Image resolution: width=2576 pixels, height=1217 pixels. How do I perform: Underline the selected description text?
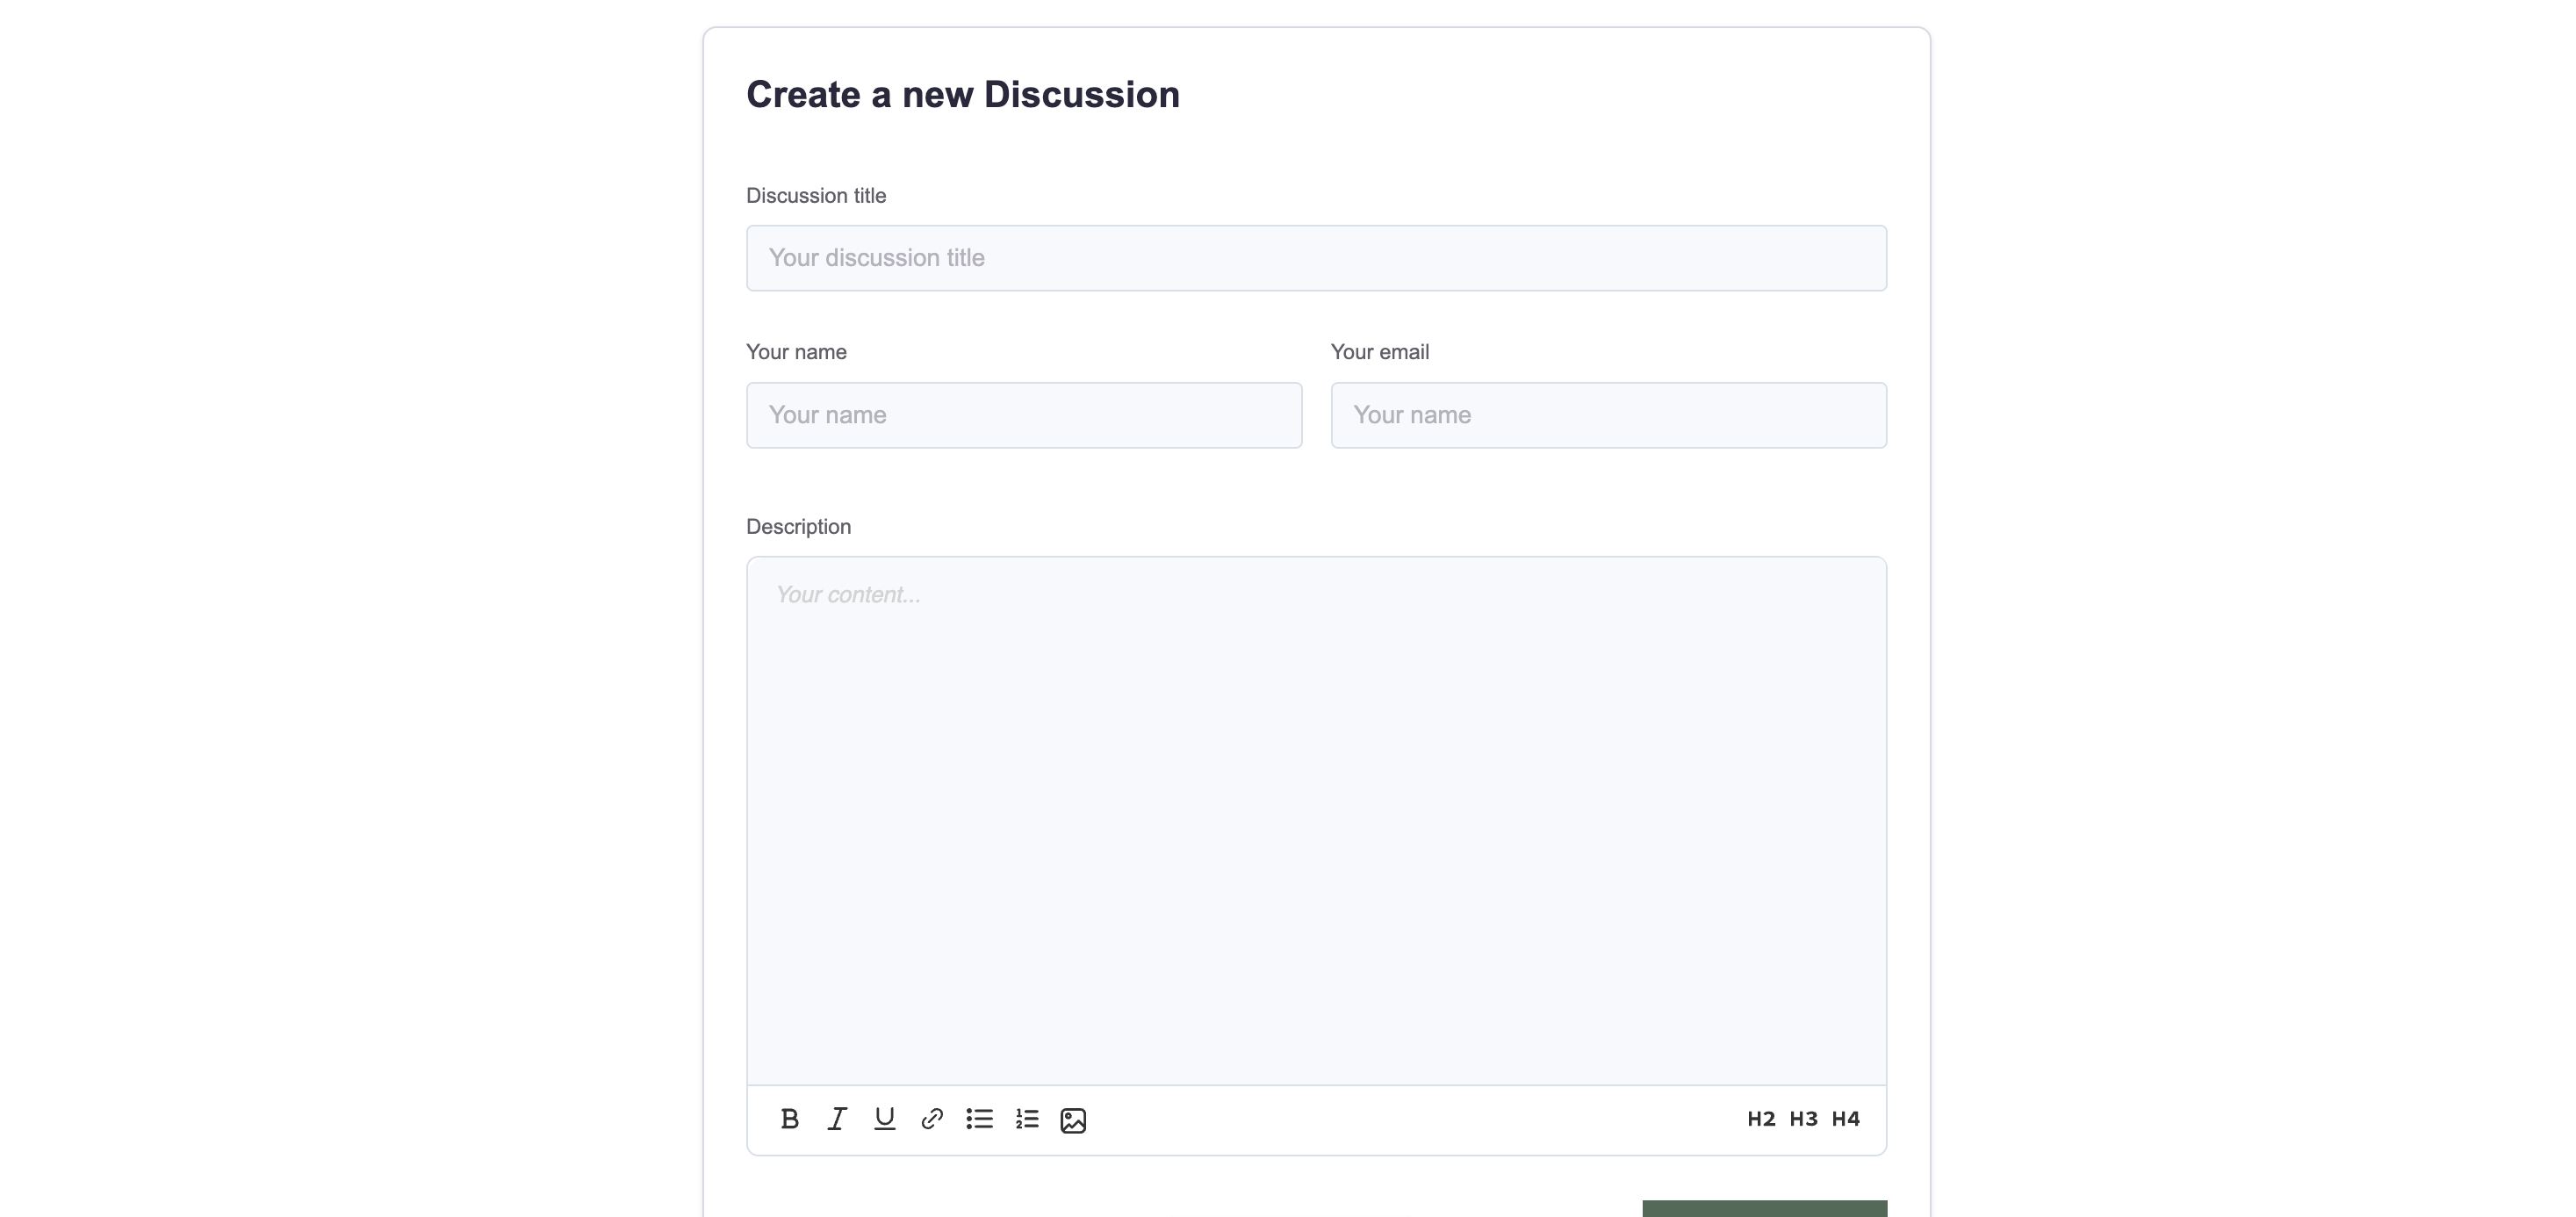coord(884,1119)
